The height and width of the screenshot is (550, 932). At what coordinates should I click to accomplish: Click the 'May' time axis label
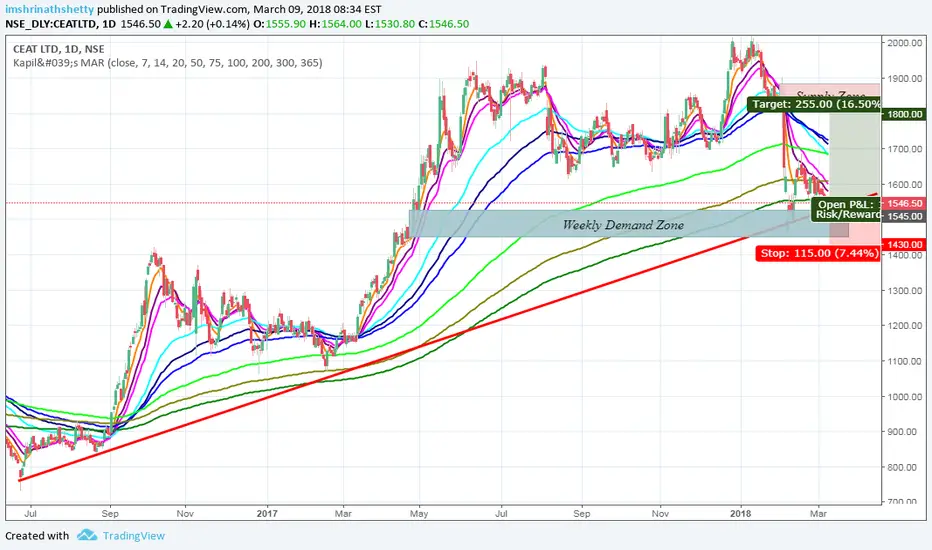point(419,513)
